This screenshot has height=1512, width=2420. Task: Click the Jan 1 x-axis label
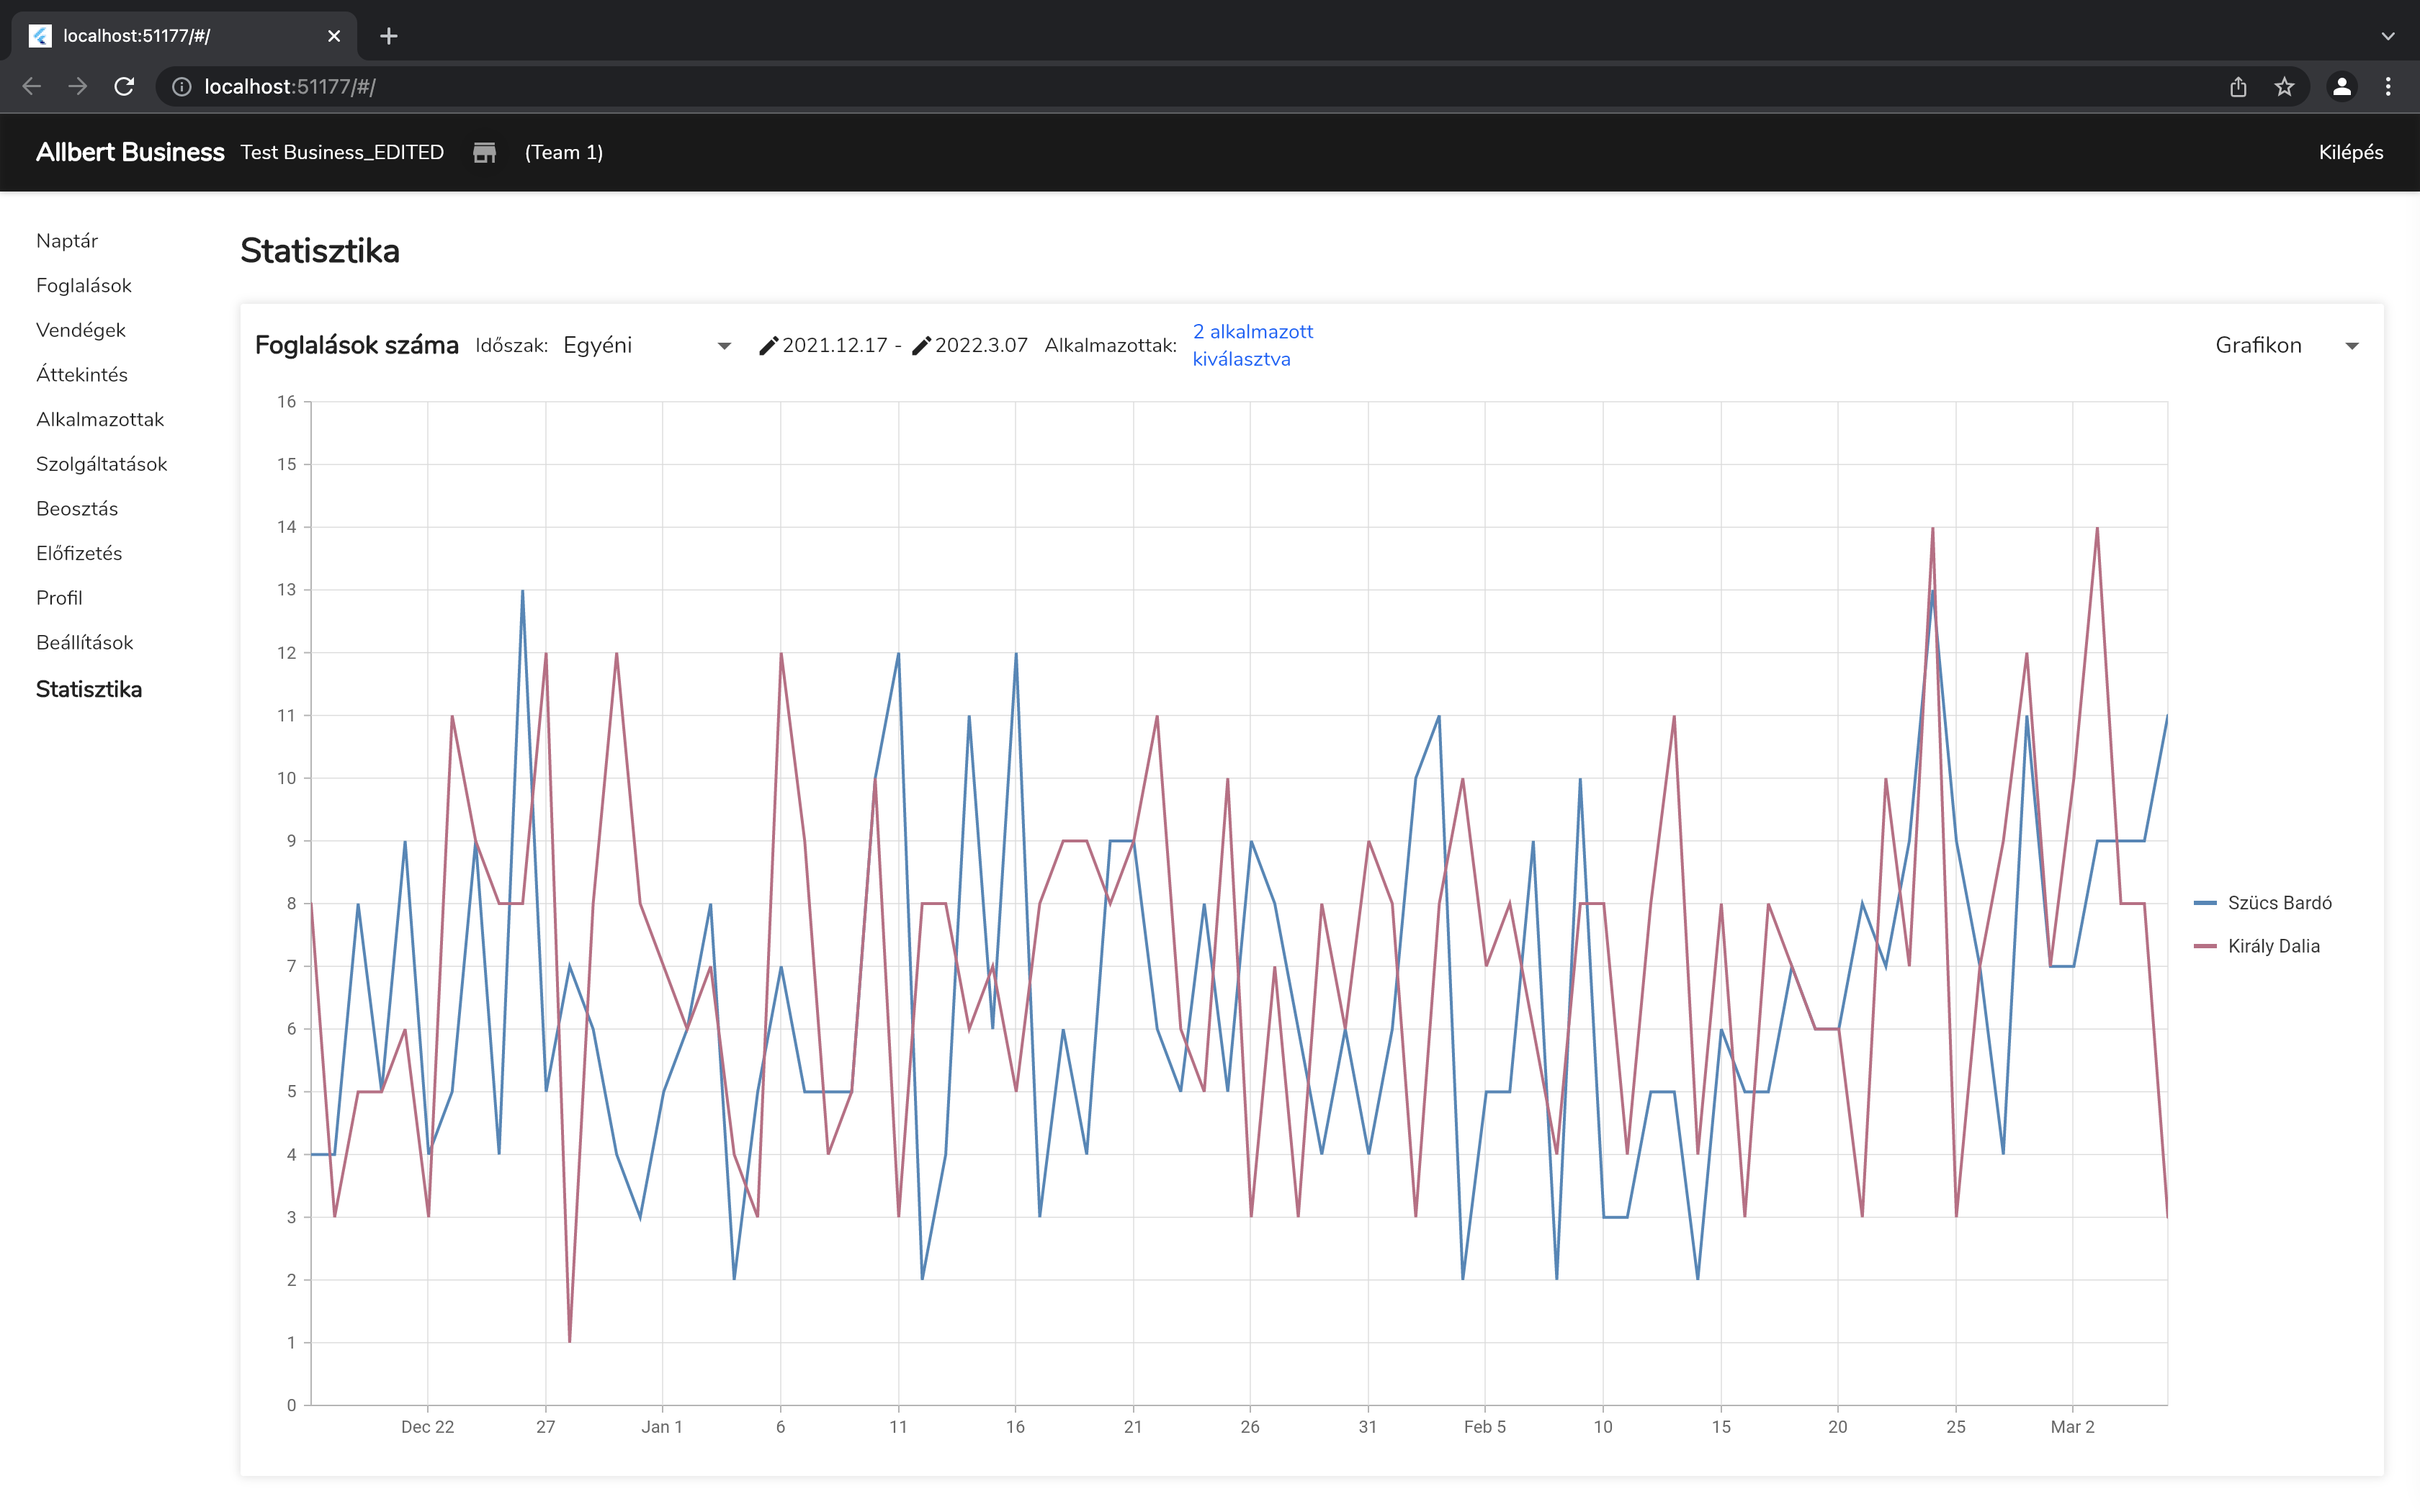[662, 1427]
